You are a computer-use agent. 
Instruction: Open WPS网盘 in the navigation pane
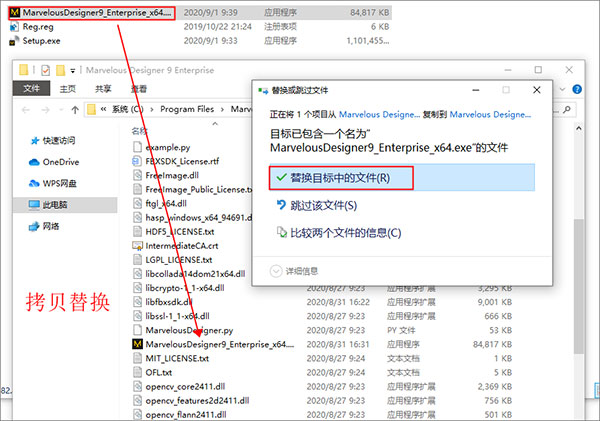tap(60, 183)
